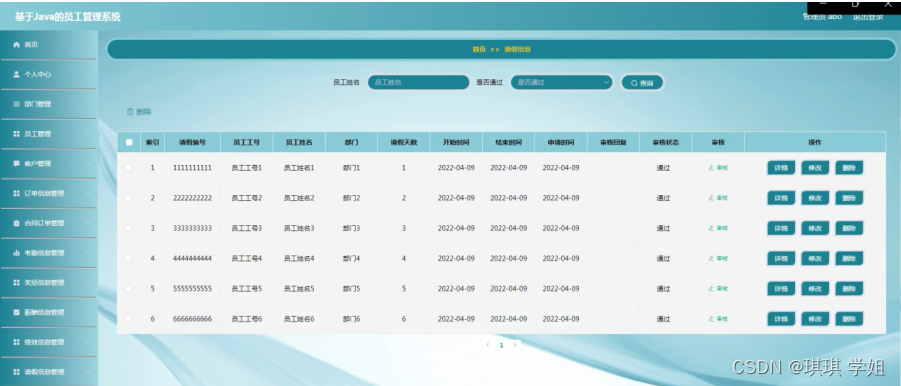Click the 审核 audit icon for 员工姓名5
Viewport: 901px width, 386px height.
point(711,289)
